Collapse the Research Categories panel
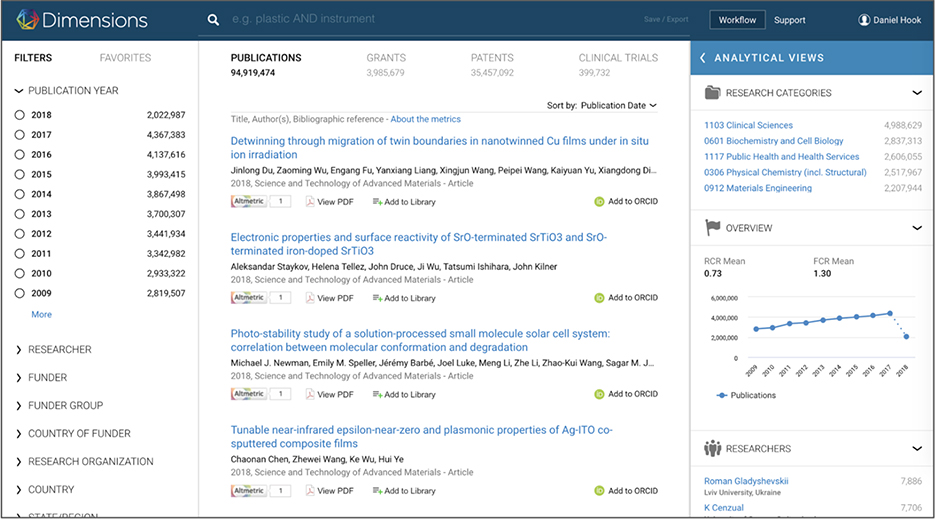This screenshot has height=519, width=939. 917,93
